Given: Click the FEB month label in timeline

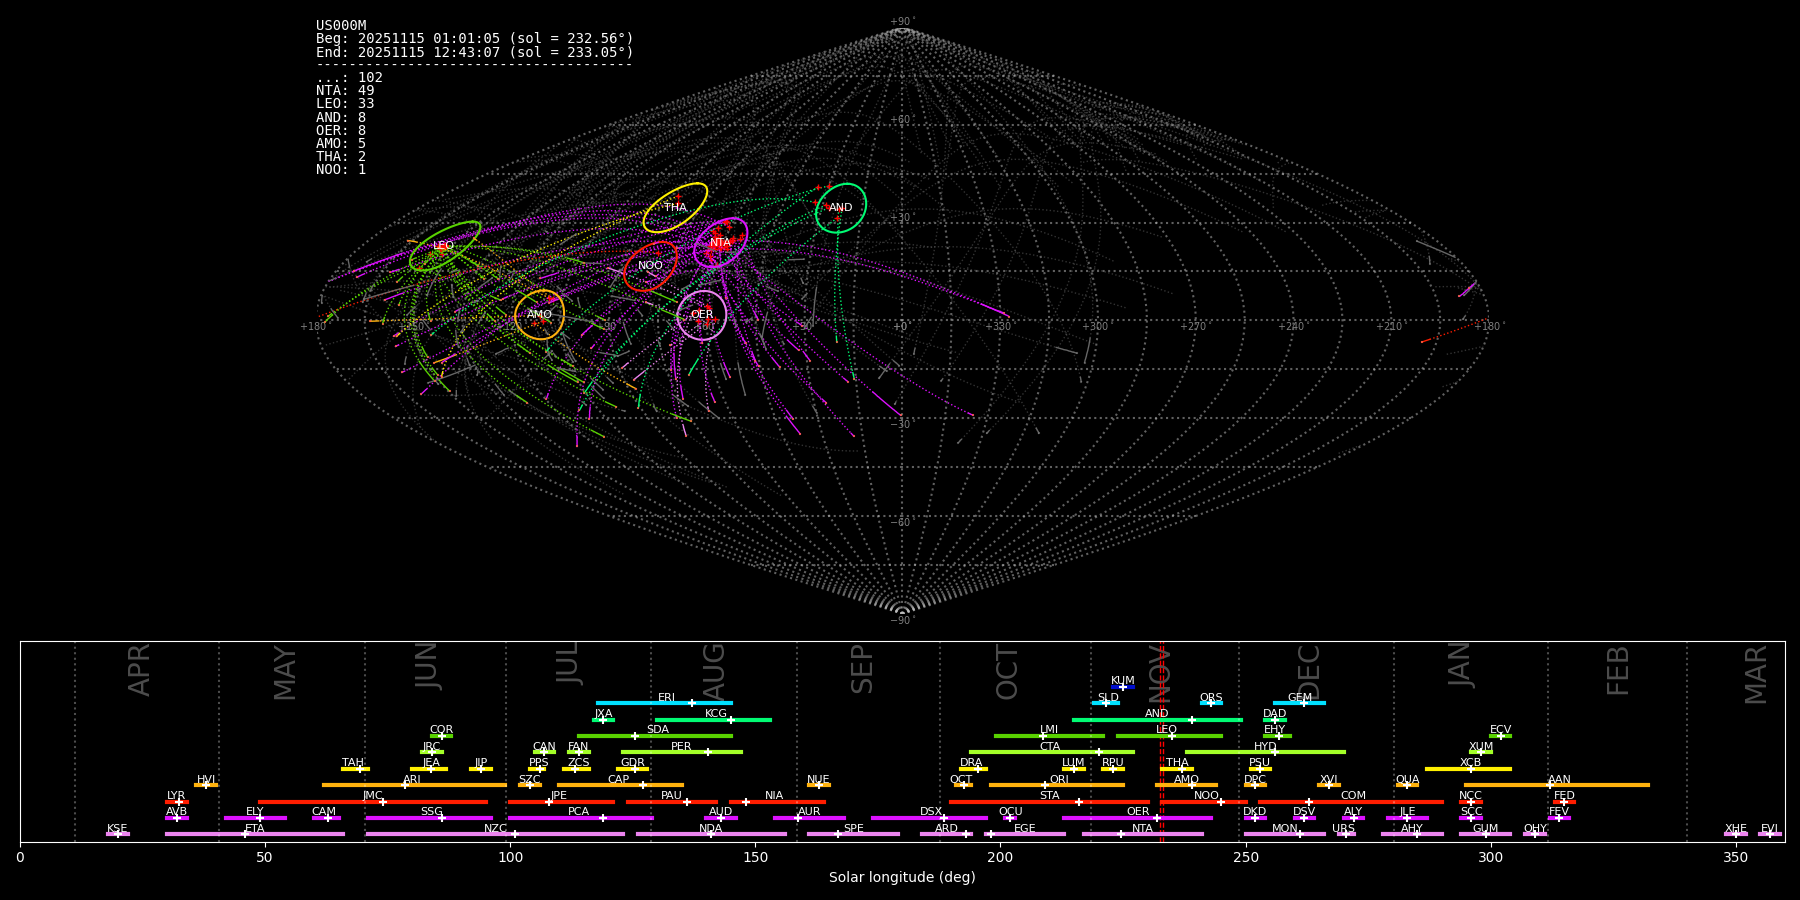Looking at the screenshot, I should click(1618, 670).
